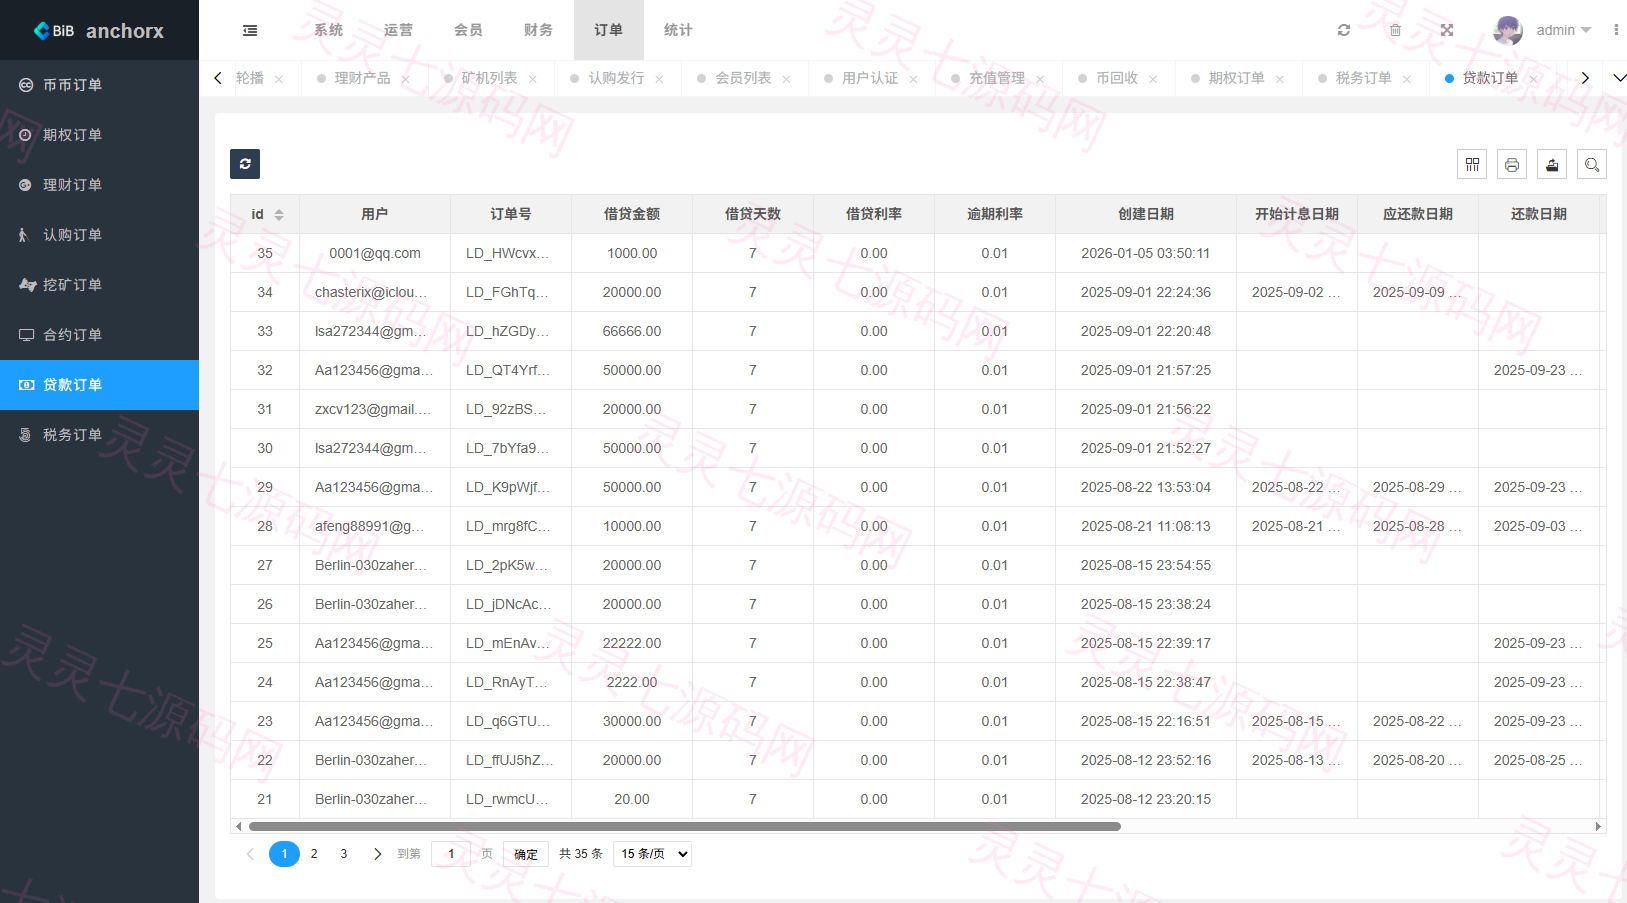
Task: Click the 66666.00 loan amount cell
Action: click(632, 331)
